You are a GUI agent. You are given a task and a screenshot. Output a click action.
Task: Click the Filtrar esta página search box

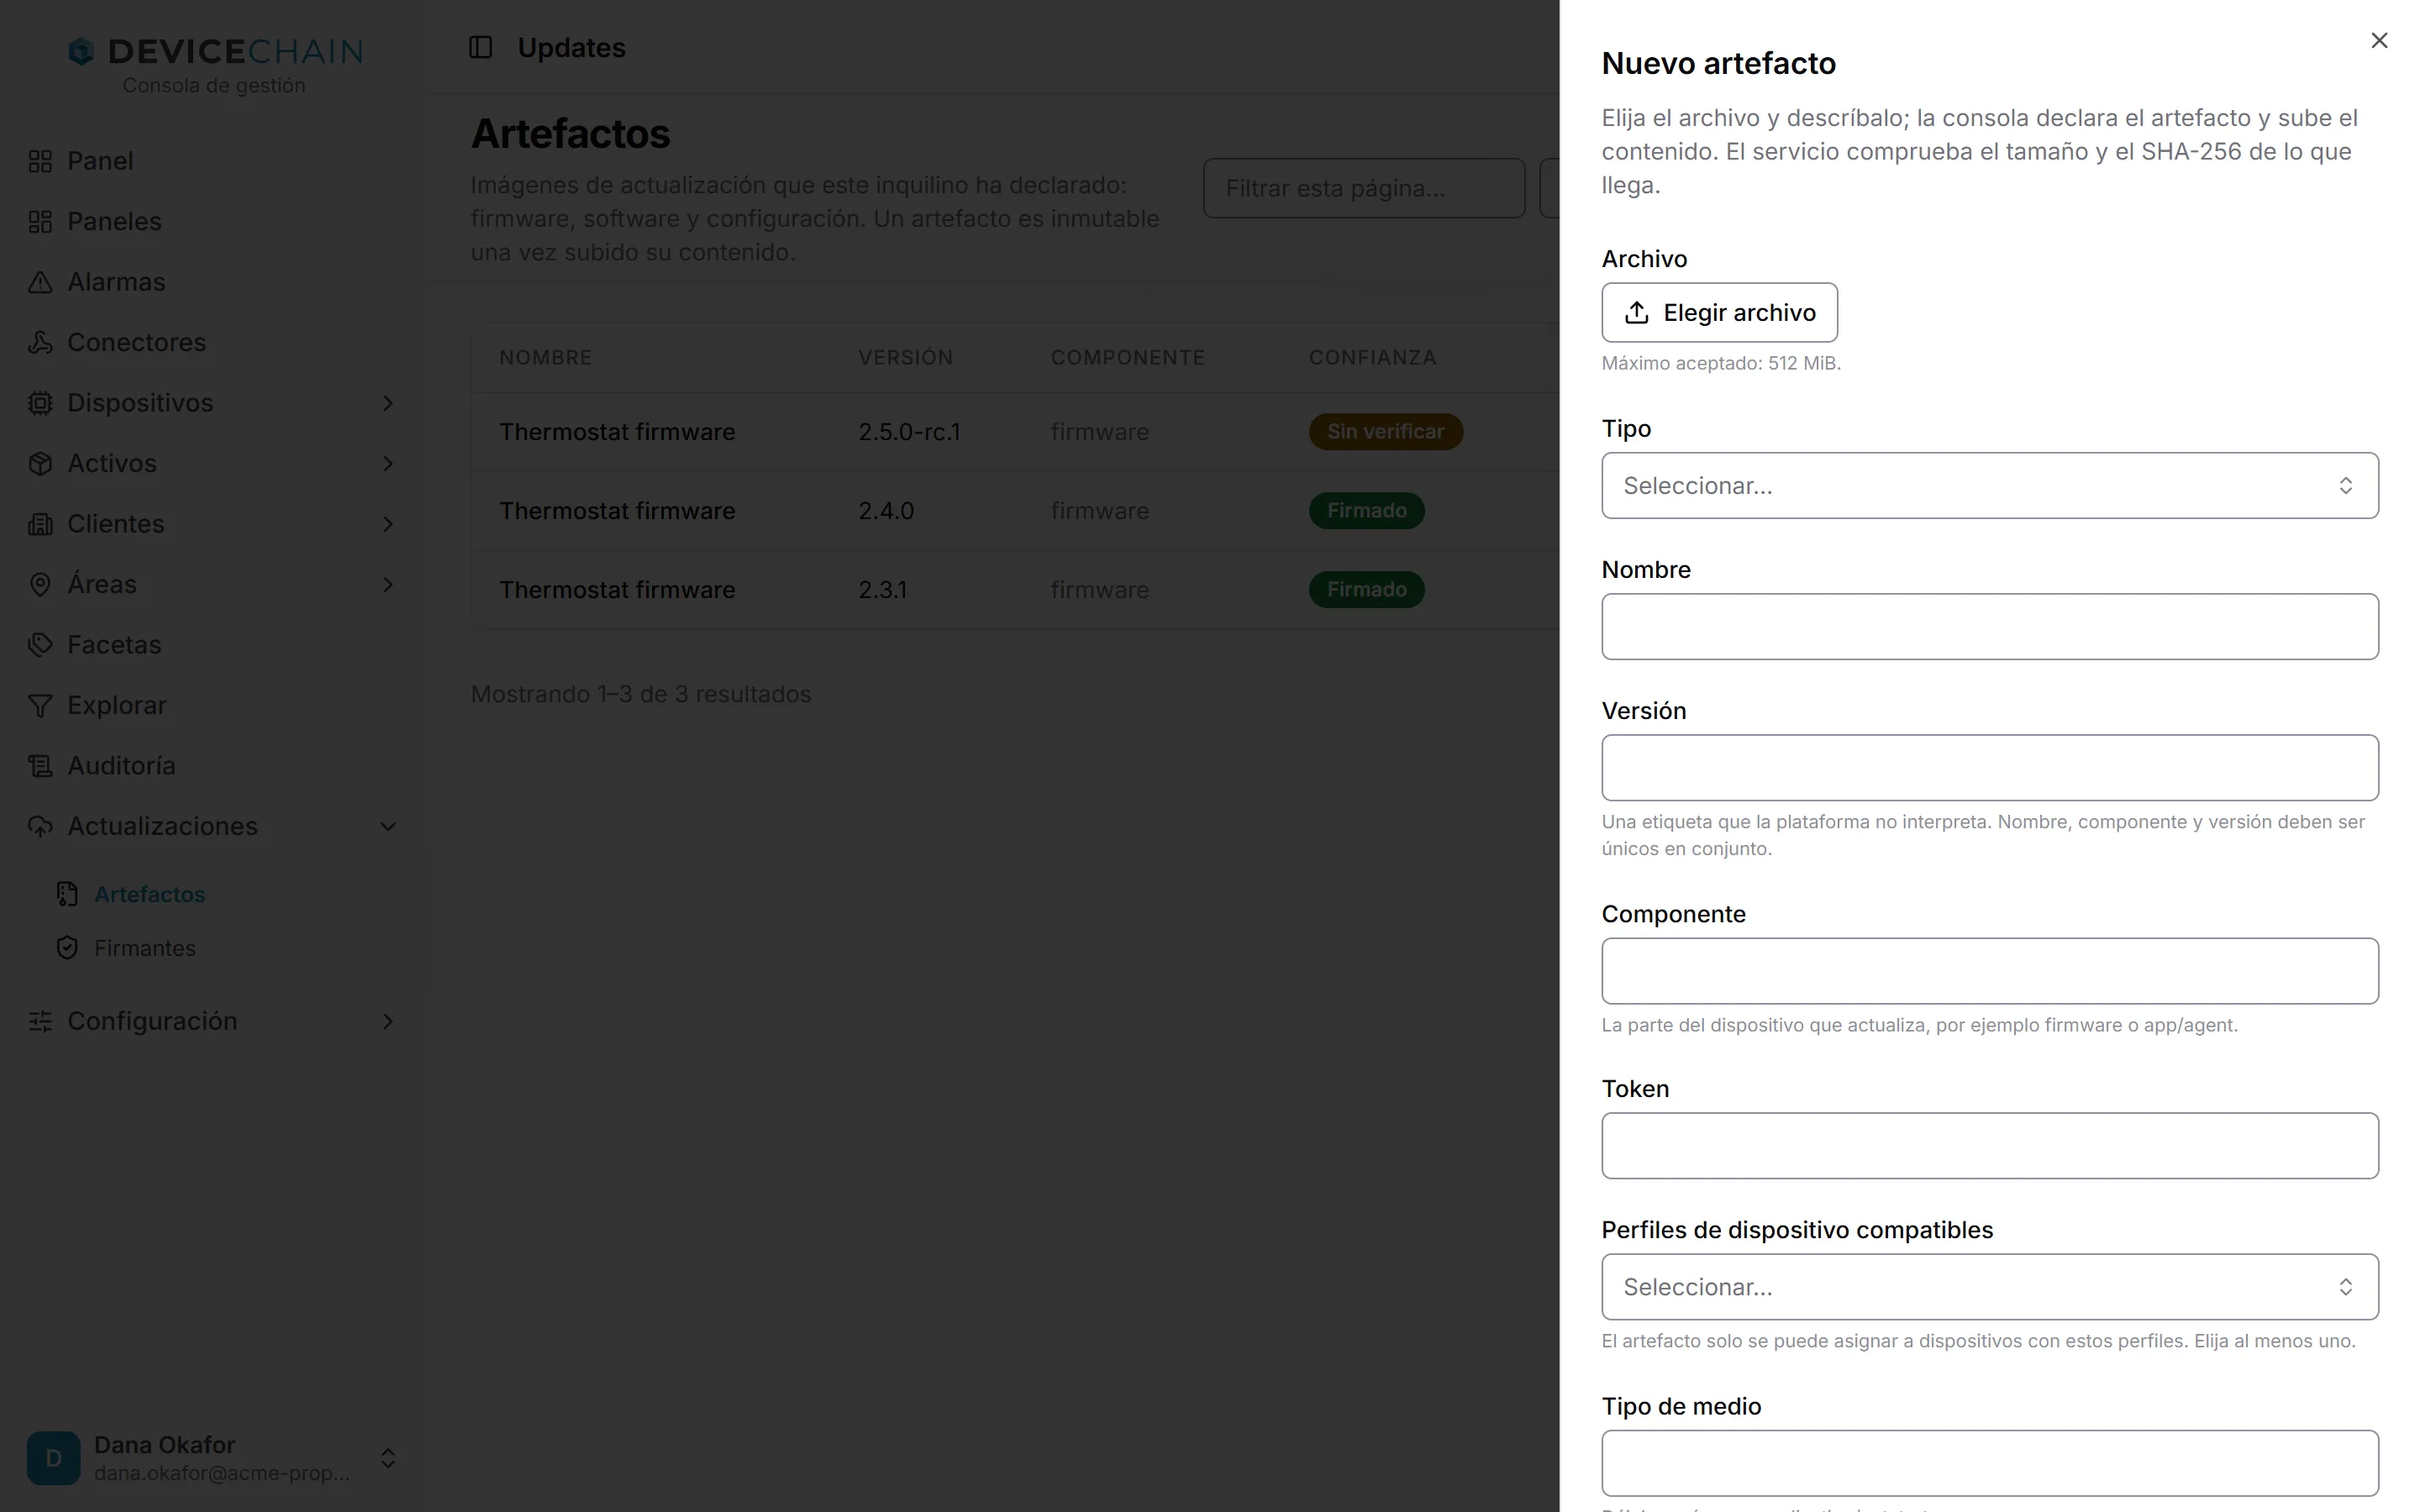[1364, 188]
